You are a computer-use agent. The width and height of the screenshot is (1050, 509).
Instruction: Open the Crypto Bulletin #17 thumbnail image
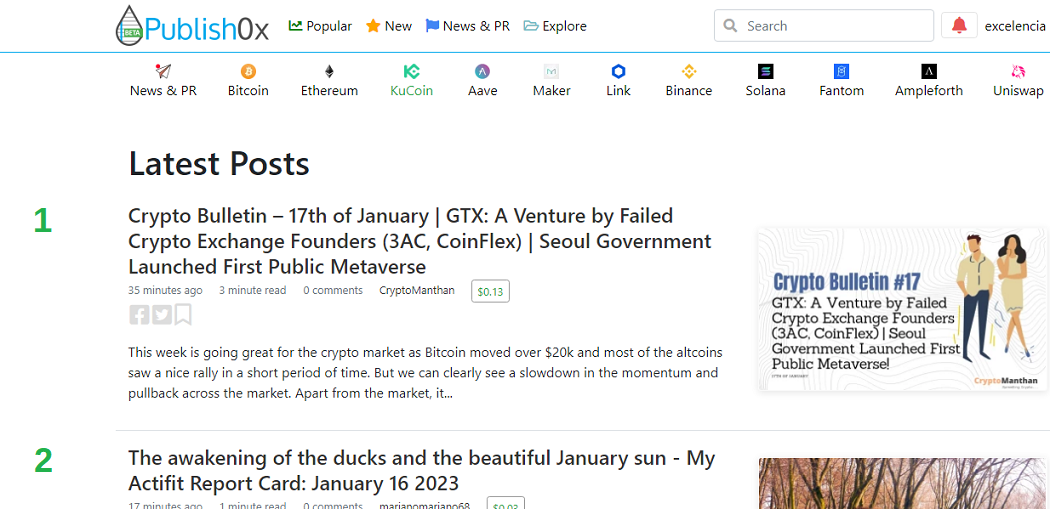pyautogui.click(x=902, y=309)
